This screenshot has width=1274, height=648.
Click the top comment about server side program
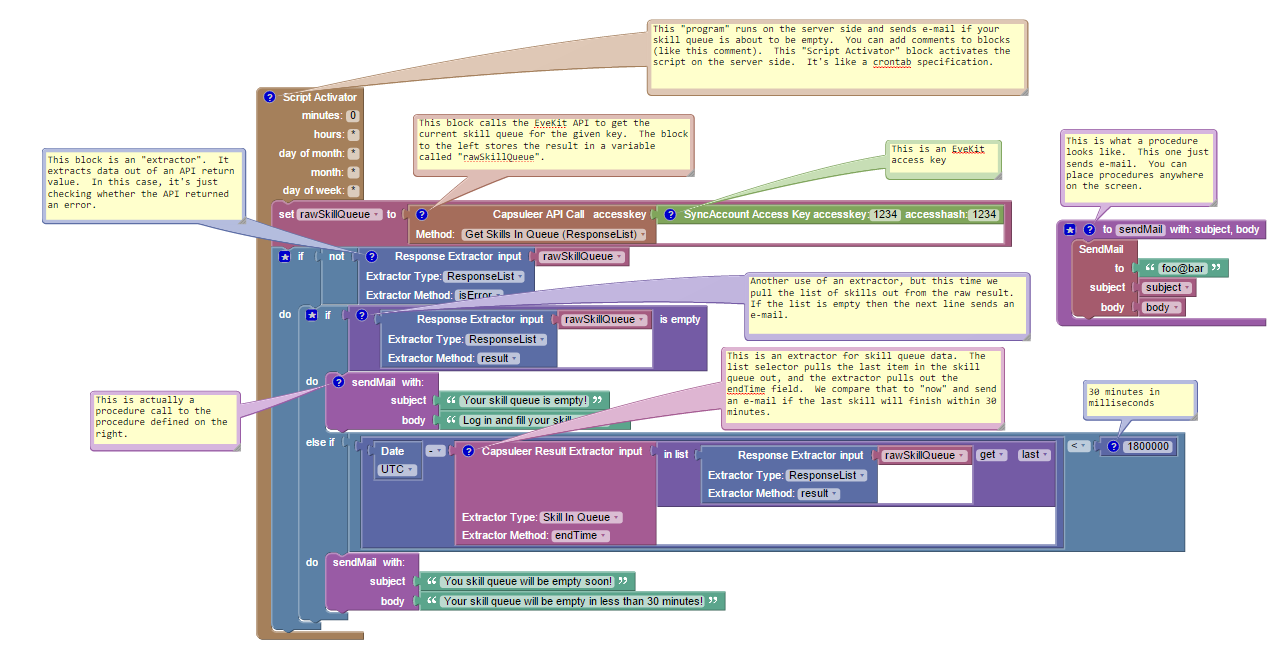pos(836,58)
